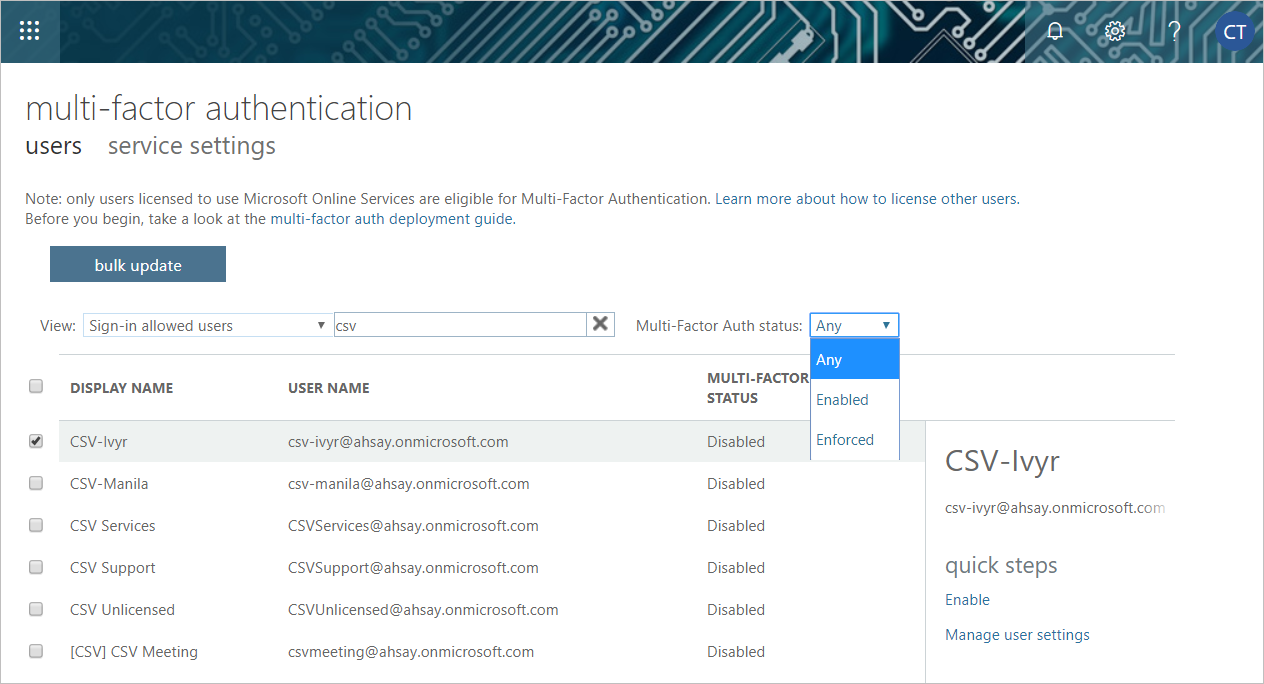Clear the csv search with X icon
Image resolution: width=1264 pixels, height=684 pixels.
tap(600, 324)
